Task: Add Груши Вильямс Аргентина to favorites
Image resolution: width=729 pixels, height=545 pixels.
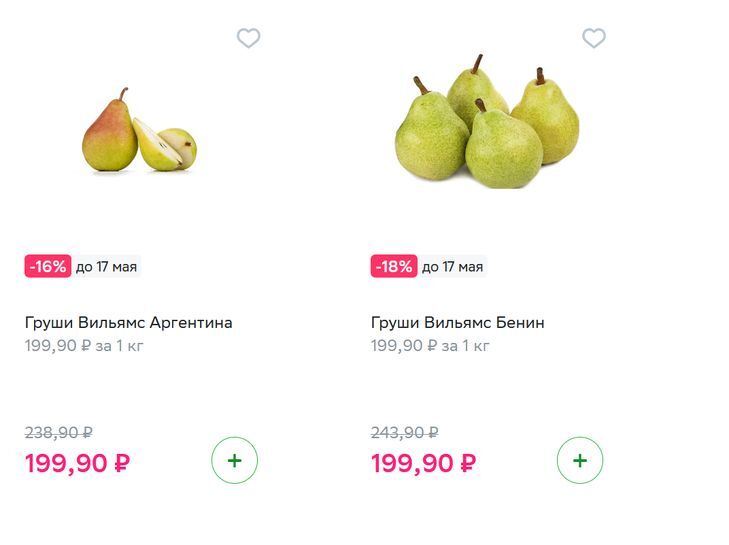Action: coord(248,38)
